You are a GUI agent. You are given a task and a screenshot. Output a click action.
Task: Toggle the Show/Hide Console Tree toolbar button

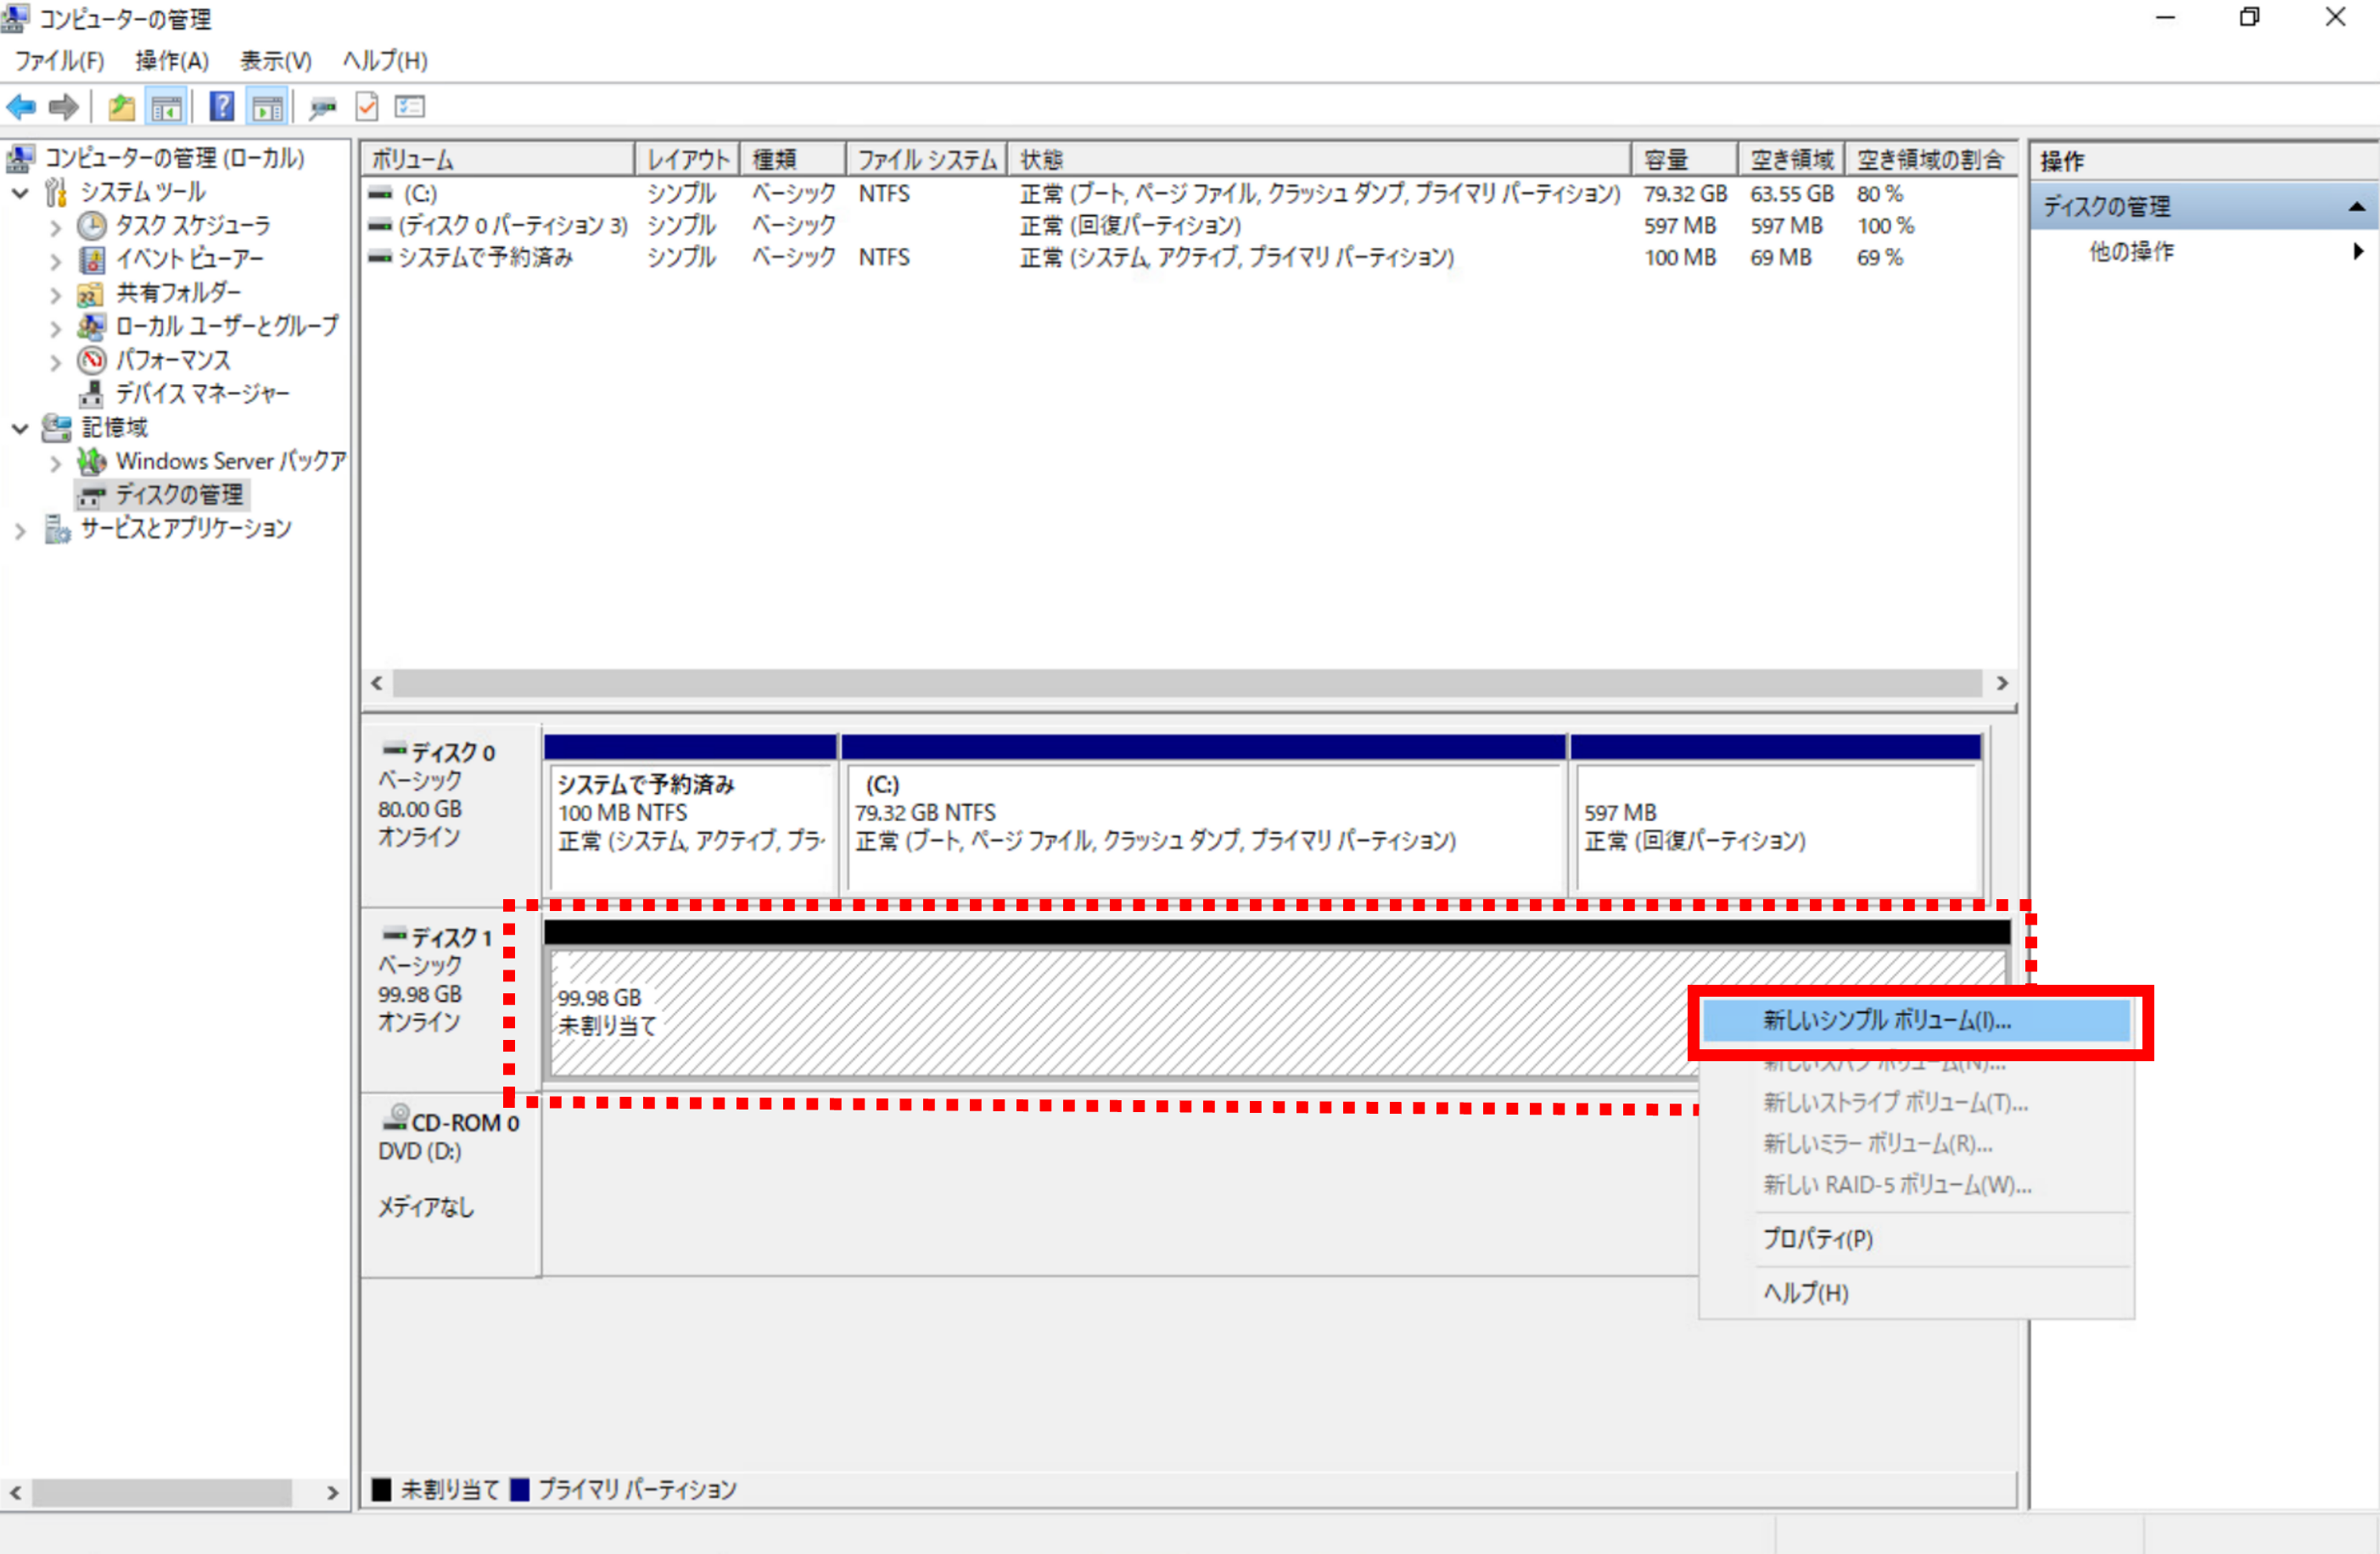166,107
